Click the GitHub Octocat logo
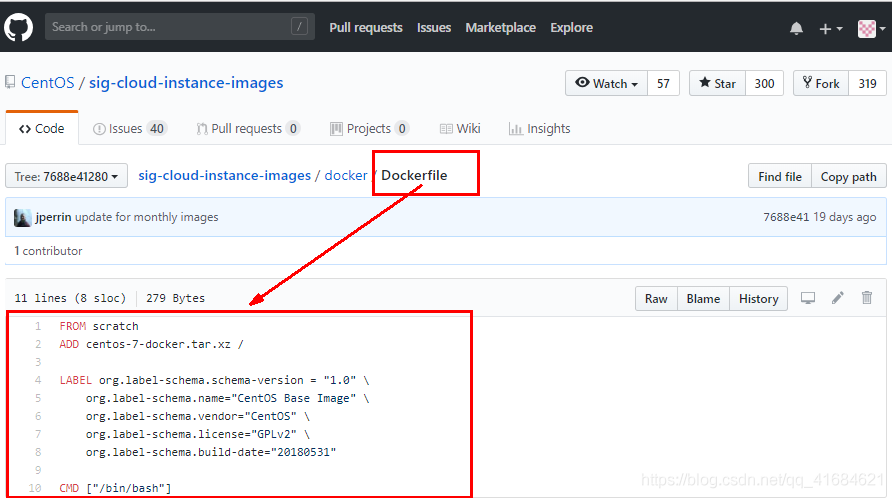Viewport: 892px width, 498px height. 18,27
